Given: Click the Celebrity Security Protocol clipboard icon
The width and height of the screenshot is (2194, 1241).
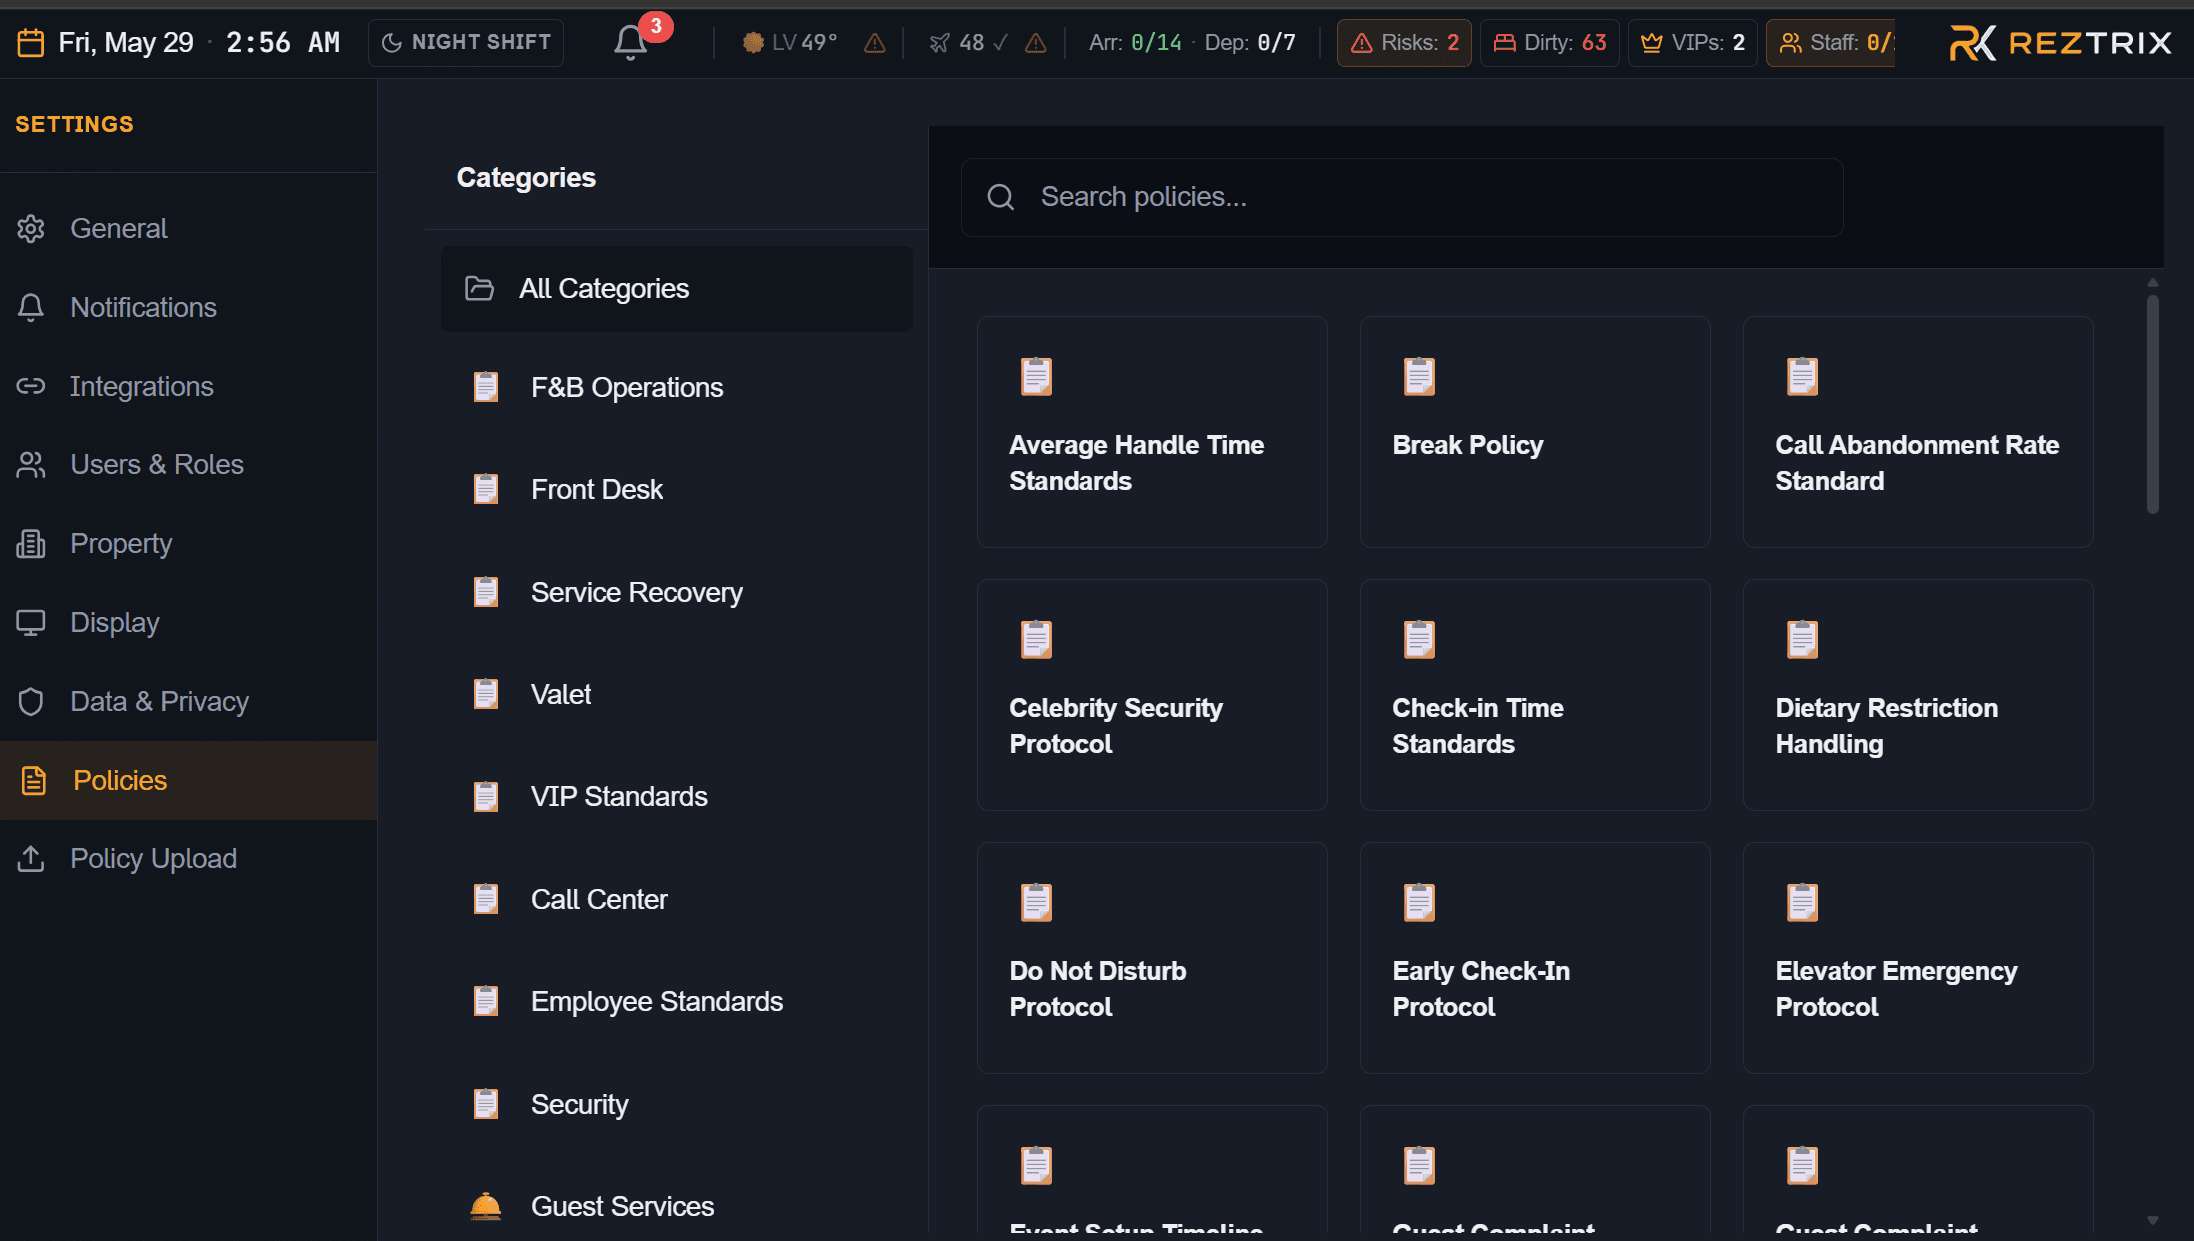Looking at the screenshot, I should click(x=1036, y=640).
